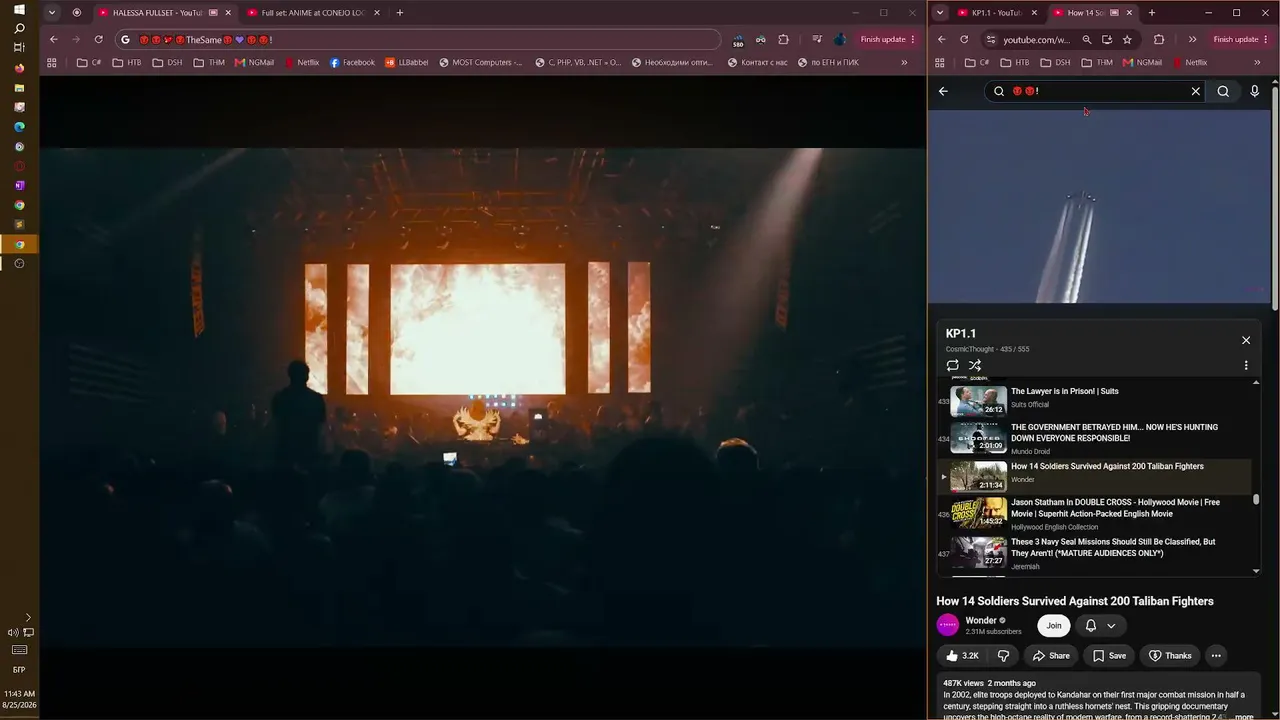Screen dimensions: 1280x720
Task: Open LLBabbel bookmark in left window
Action: [x=407, y=62]
